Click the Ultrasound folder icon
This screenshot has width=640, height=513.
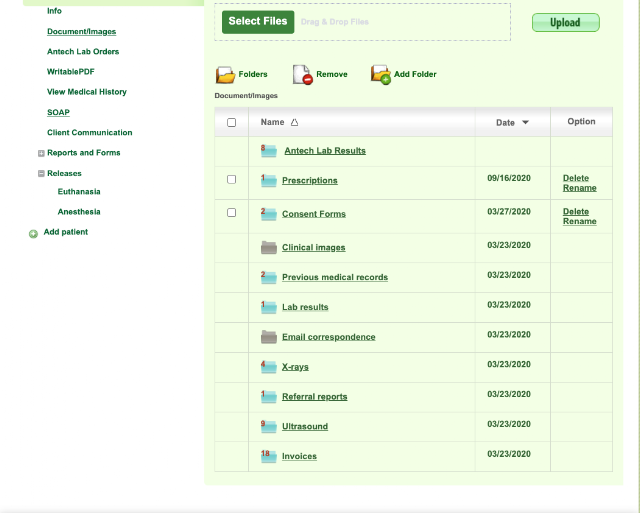click(269, 426)
